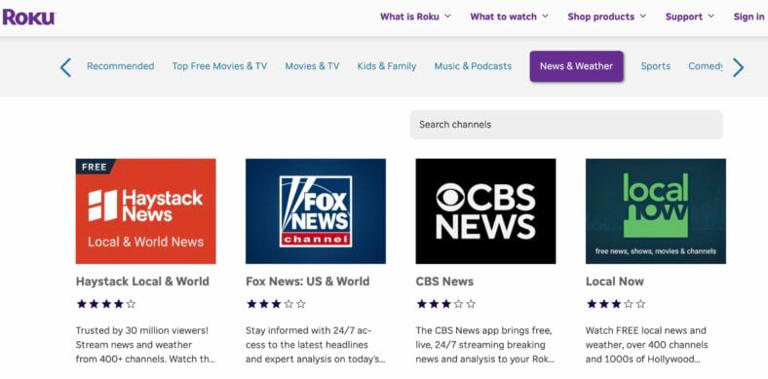Click the right arrow of category carousel
This screenshot has width=768, height=379.
click(738, 68)
